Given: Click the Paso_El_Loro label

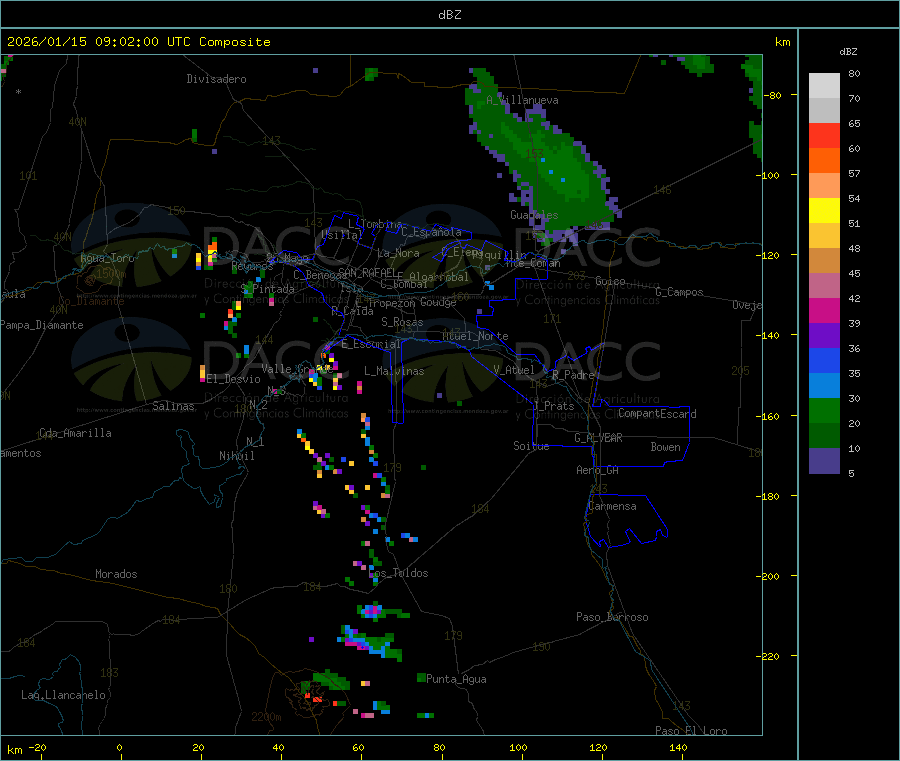Looking at the screenshot, I should [x=691, y=731].
